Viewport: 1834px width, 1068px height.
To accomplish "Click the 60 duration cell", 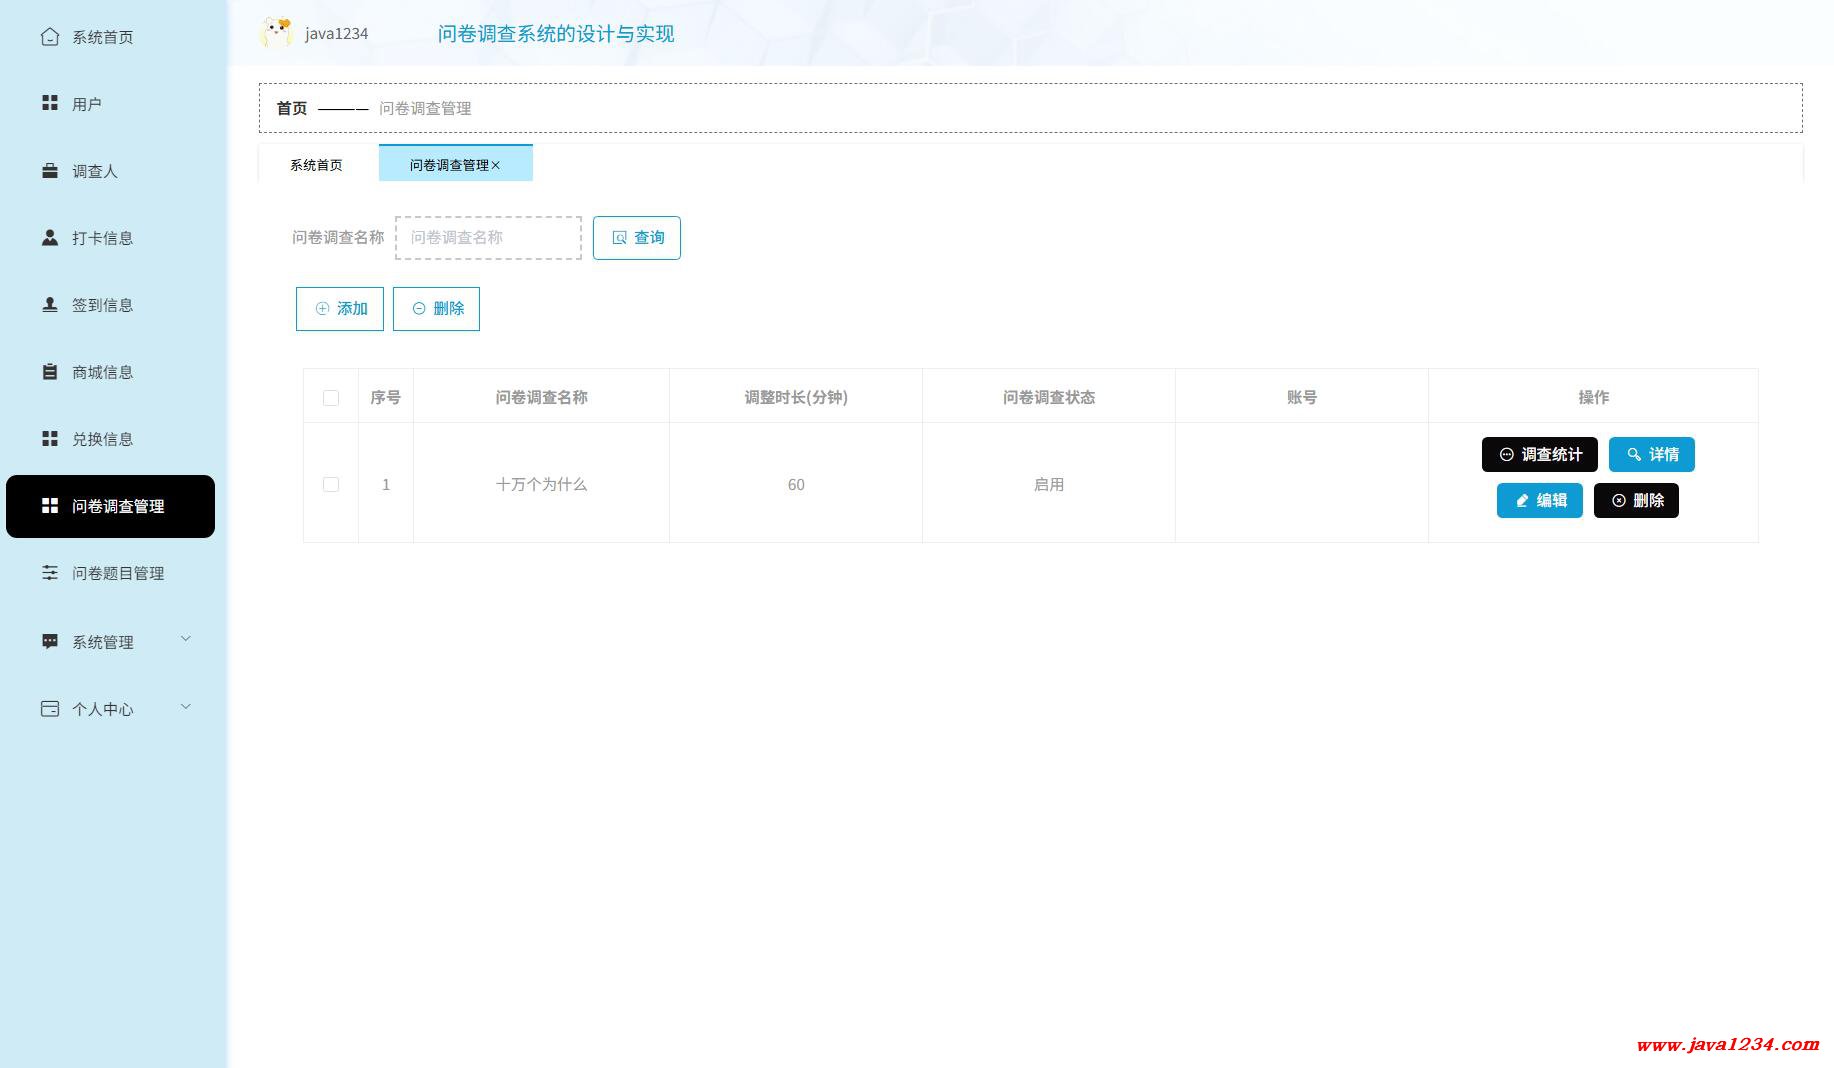I will click(x=796, y=484).
